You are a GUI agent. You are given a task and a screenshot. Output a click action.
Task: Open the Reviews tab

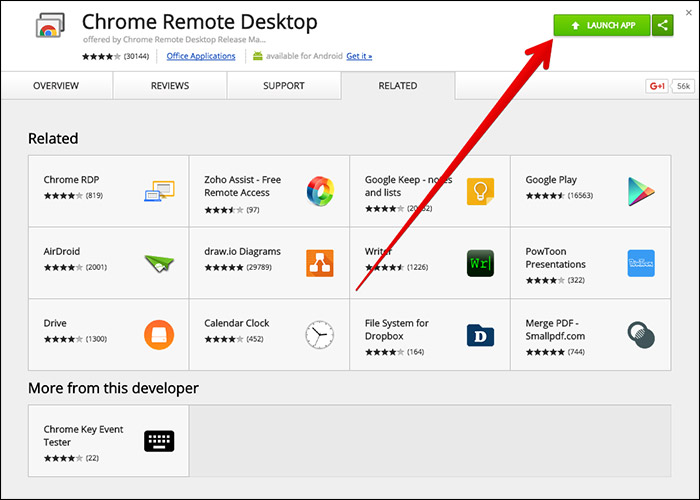pos(170,86)
